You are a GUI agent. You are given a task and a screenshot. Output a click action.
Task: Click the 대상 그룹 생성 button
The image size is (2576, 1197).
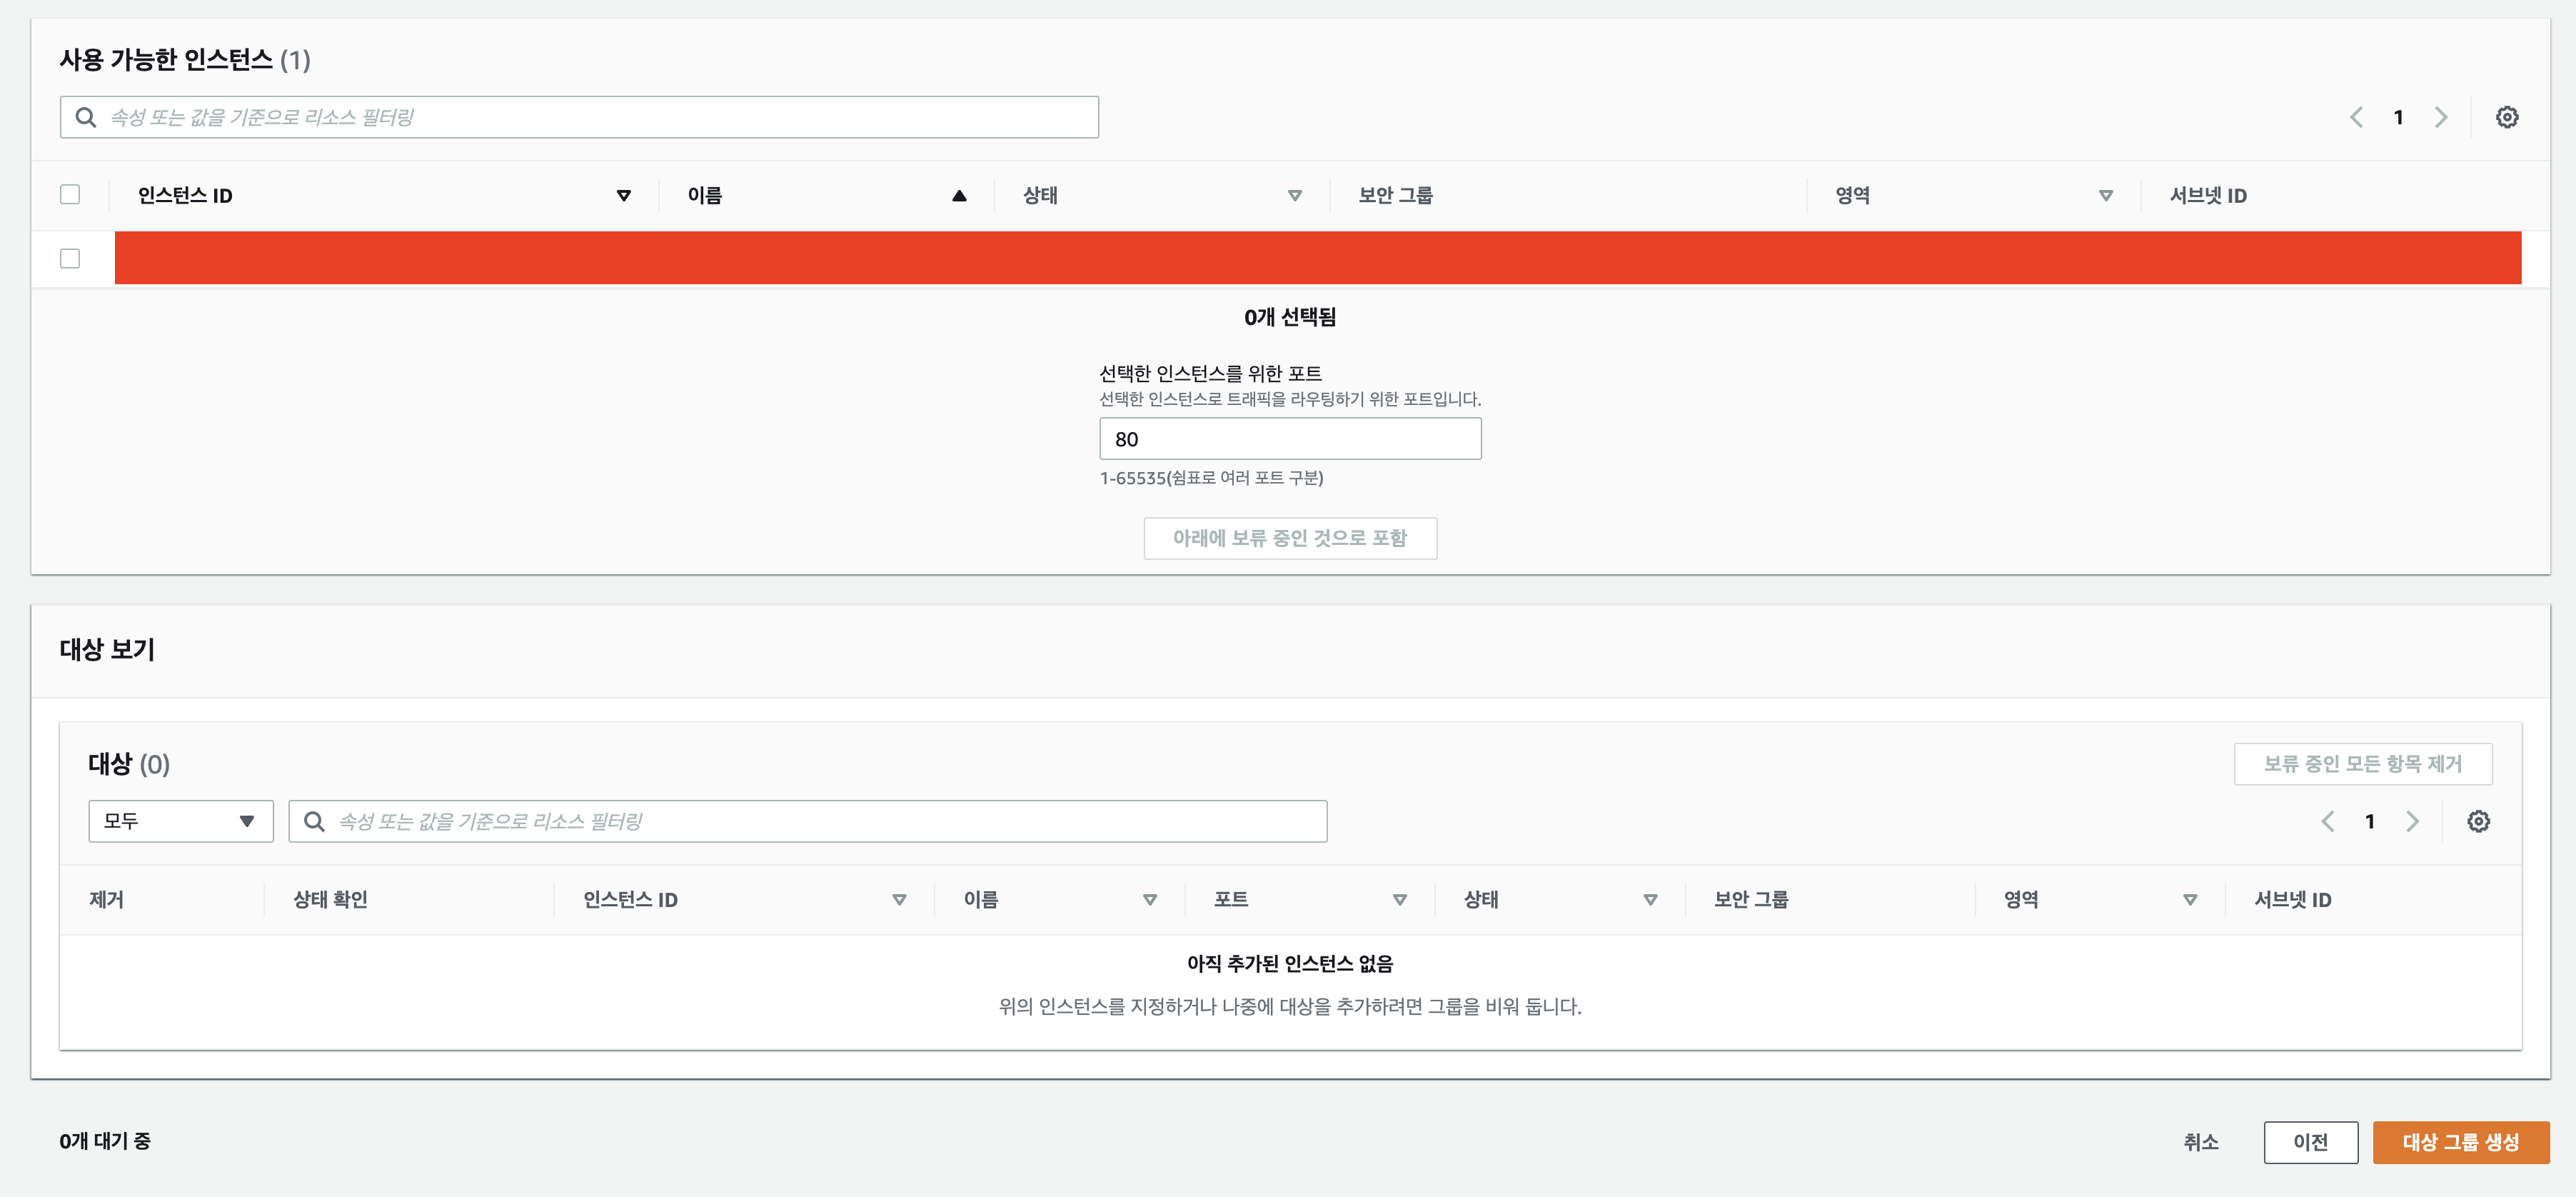2460,1142
